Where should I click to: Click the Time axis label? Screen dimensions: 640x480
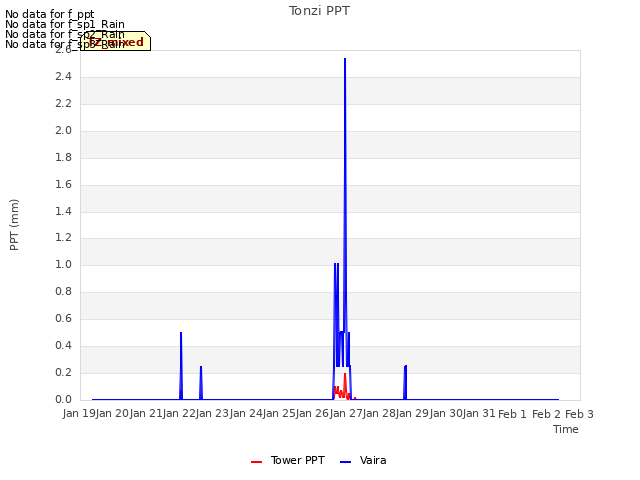566,429
